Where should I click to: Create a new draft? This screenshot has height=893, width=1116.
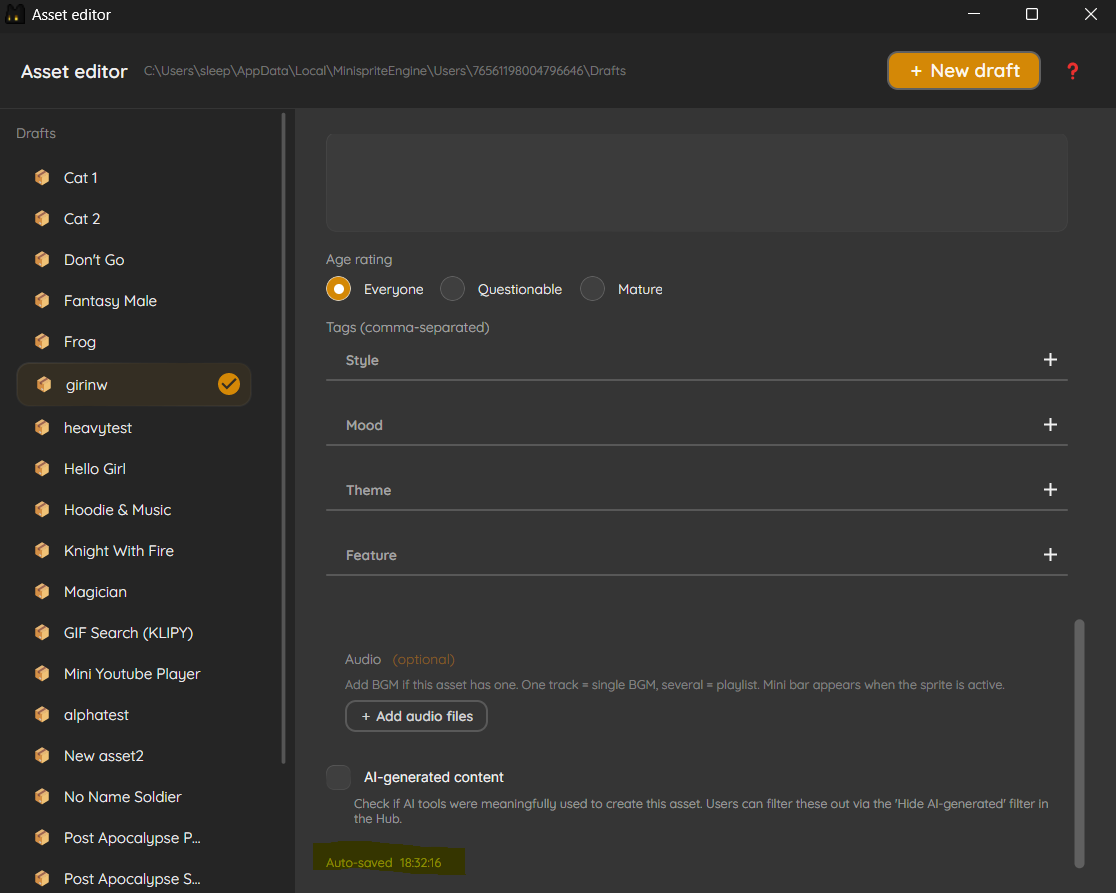pos(964,70)
